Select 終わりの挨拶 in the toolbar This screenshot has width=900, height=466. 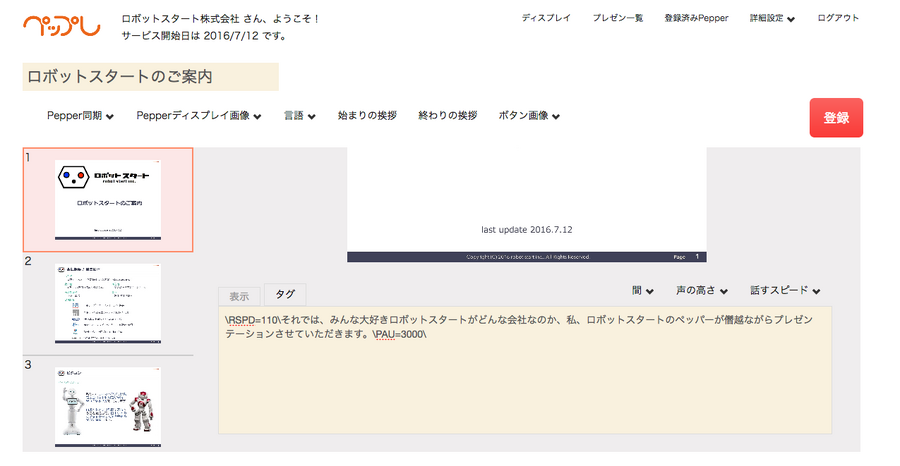pos(447,116)
